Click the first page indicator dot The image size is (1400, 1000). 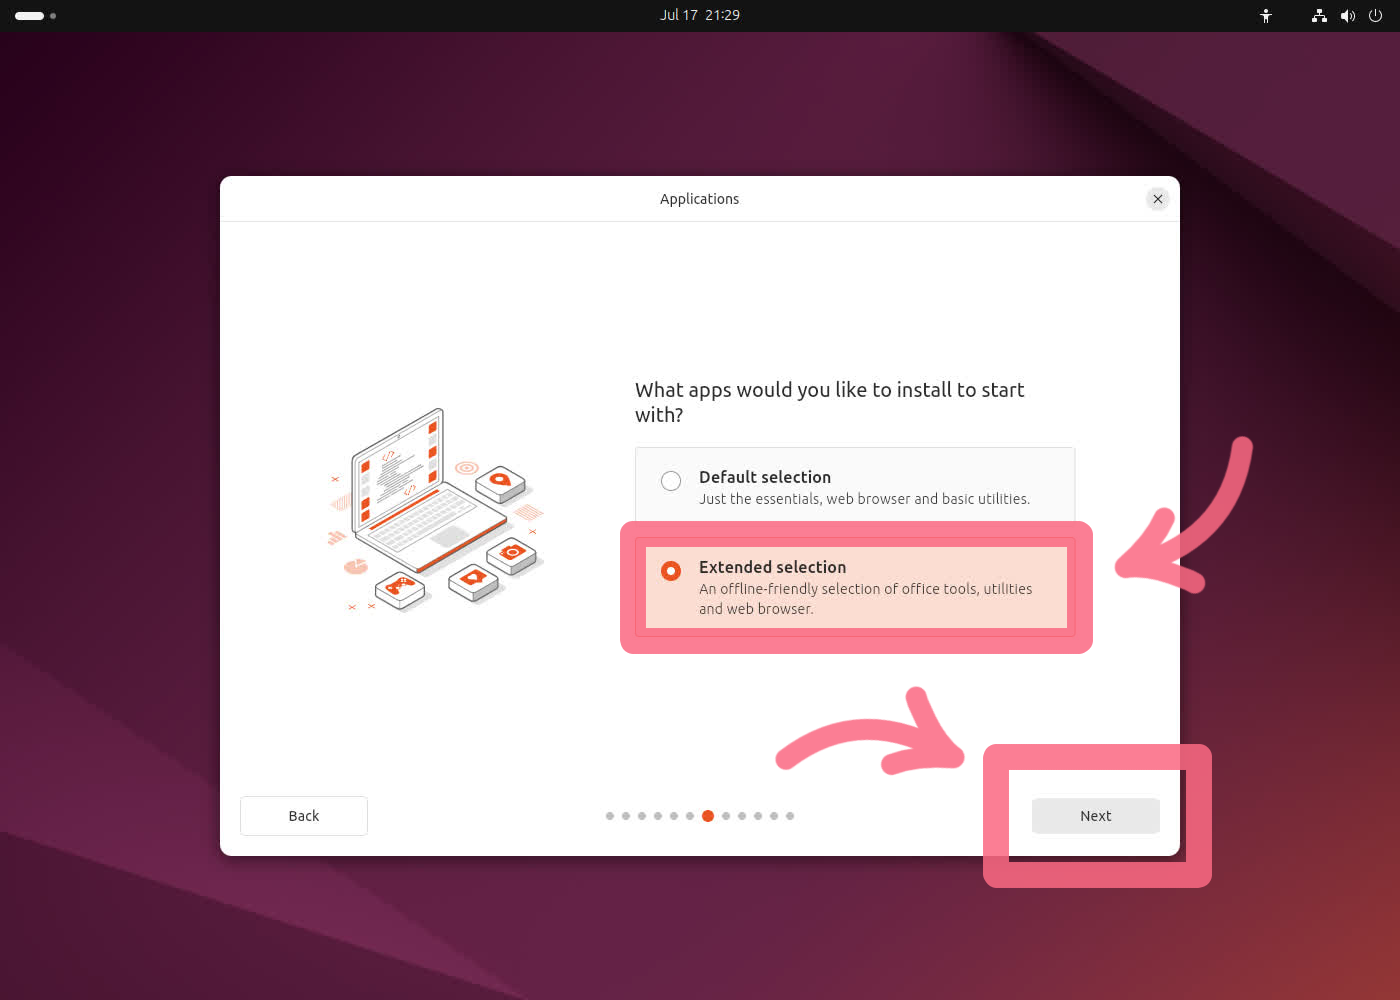click(610, 816)
